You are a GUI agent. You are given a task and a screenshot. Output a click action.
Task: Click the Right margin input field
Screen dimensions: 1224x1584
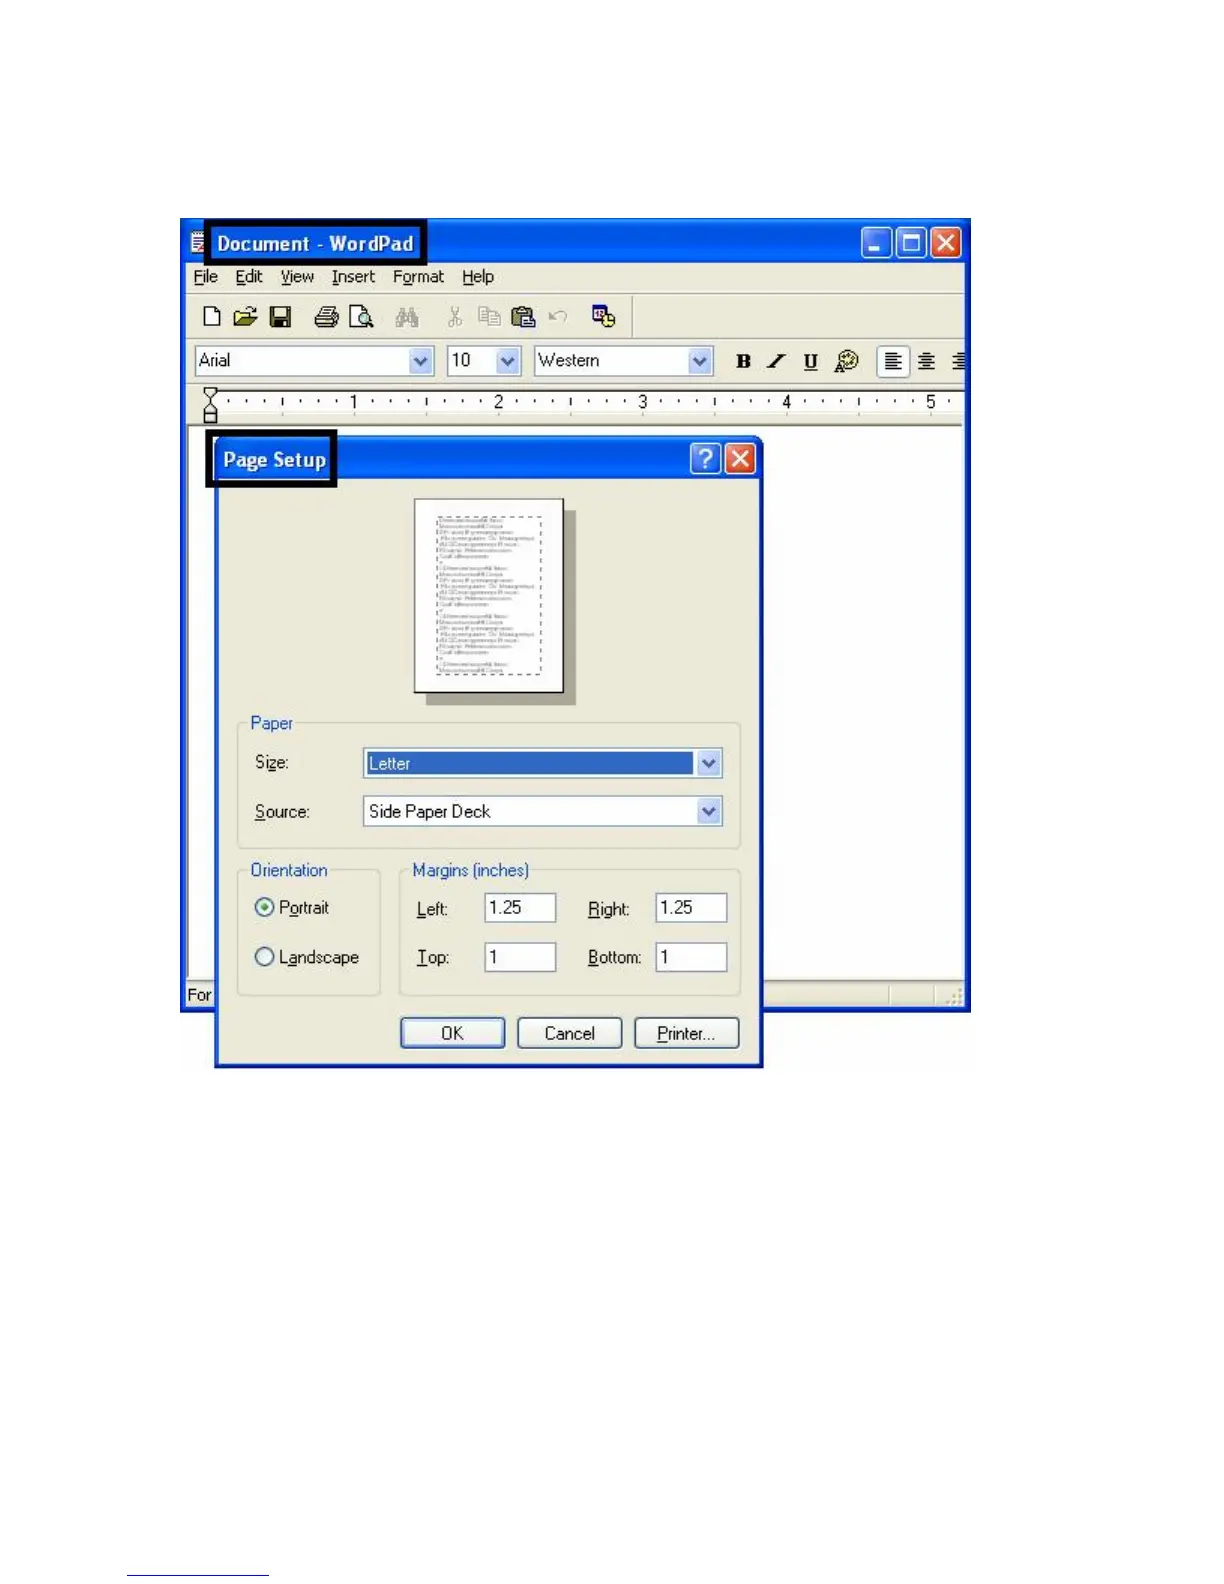(691, 908)
